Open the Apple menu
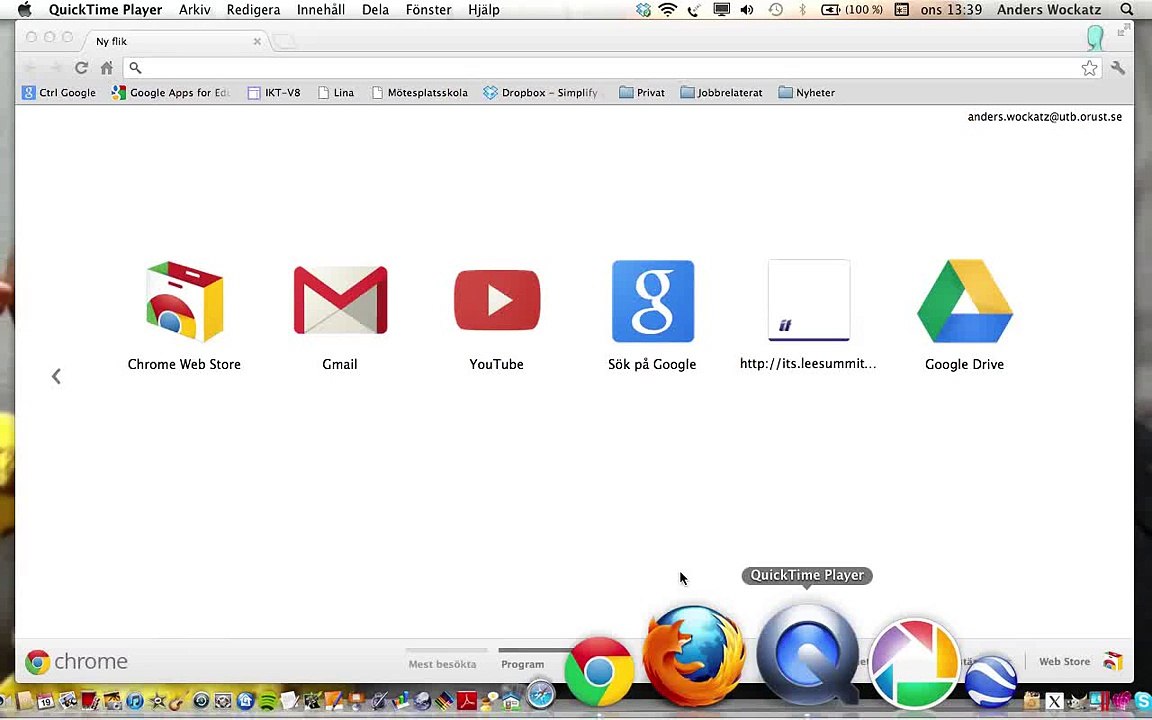Screen dimensions: 1152x720 [x=24, y=10]
